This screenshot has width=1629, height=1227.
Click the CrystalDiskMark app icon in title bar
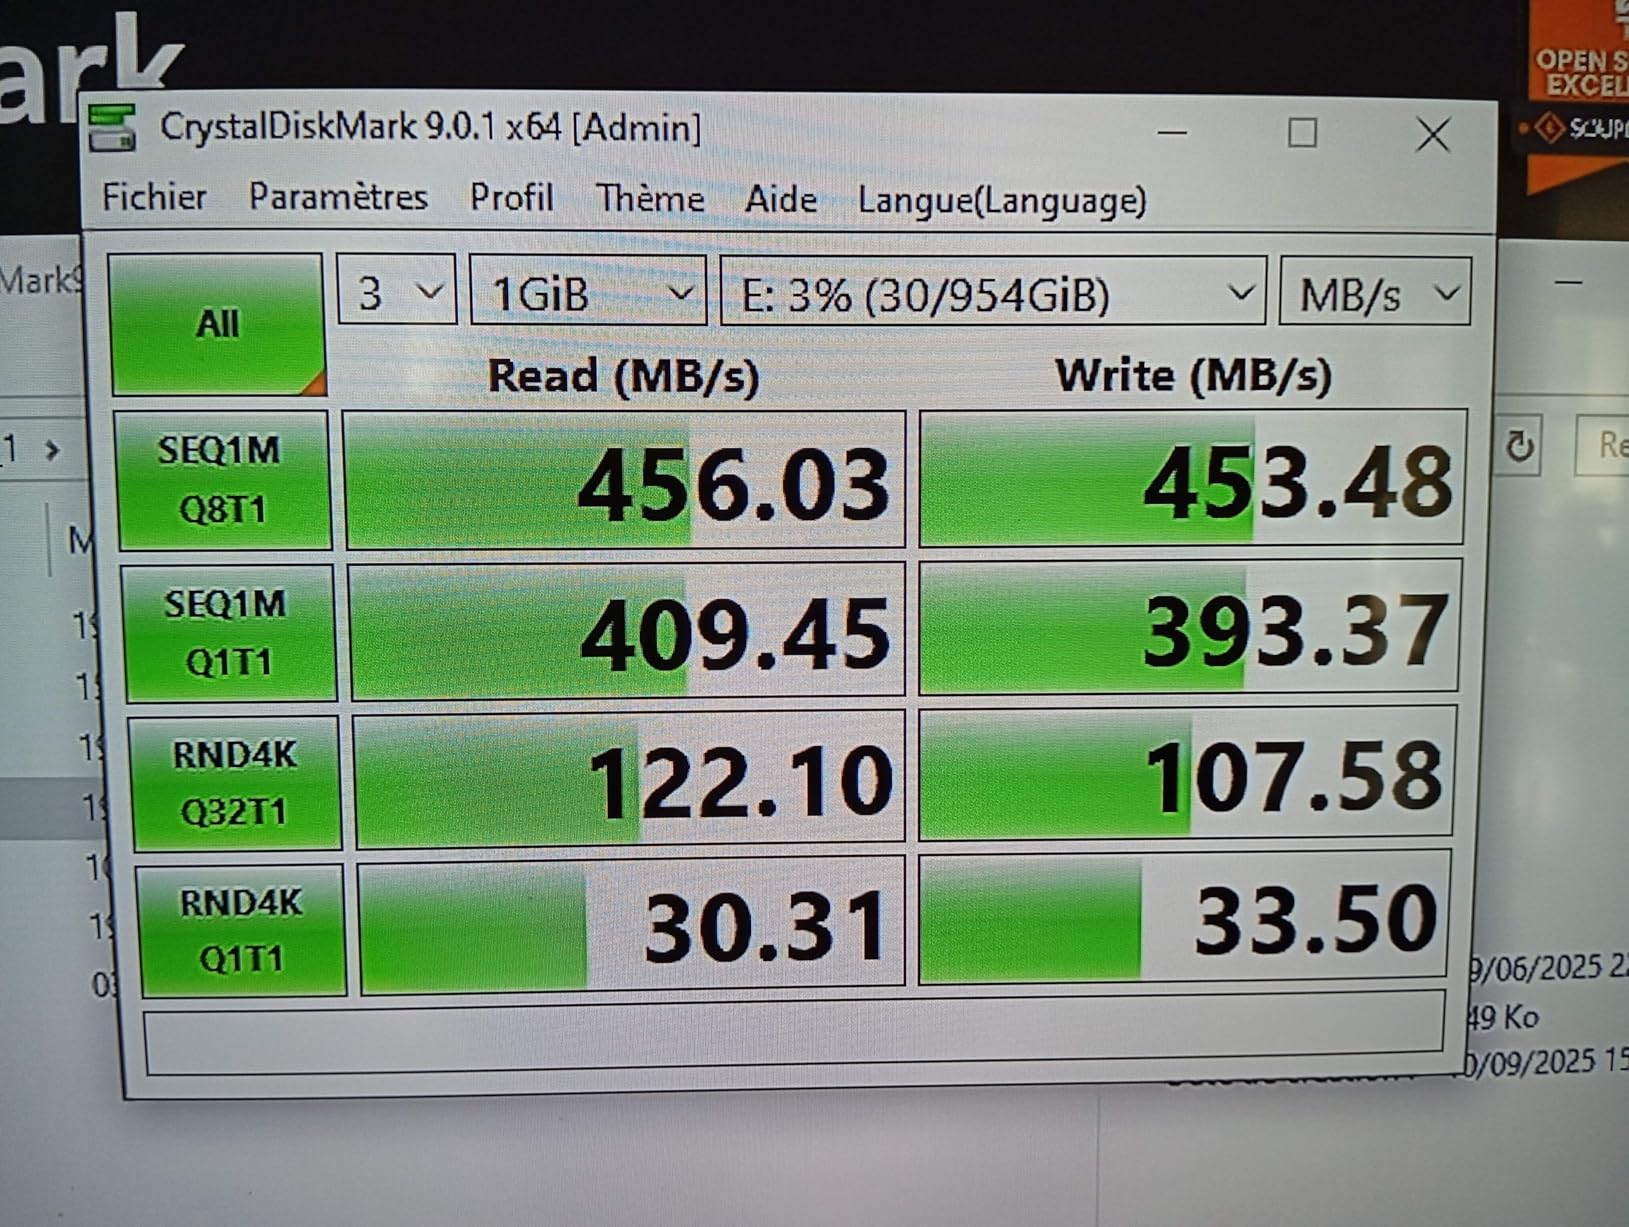click(x=112, y=128)
